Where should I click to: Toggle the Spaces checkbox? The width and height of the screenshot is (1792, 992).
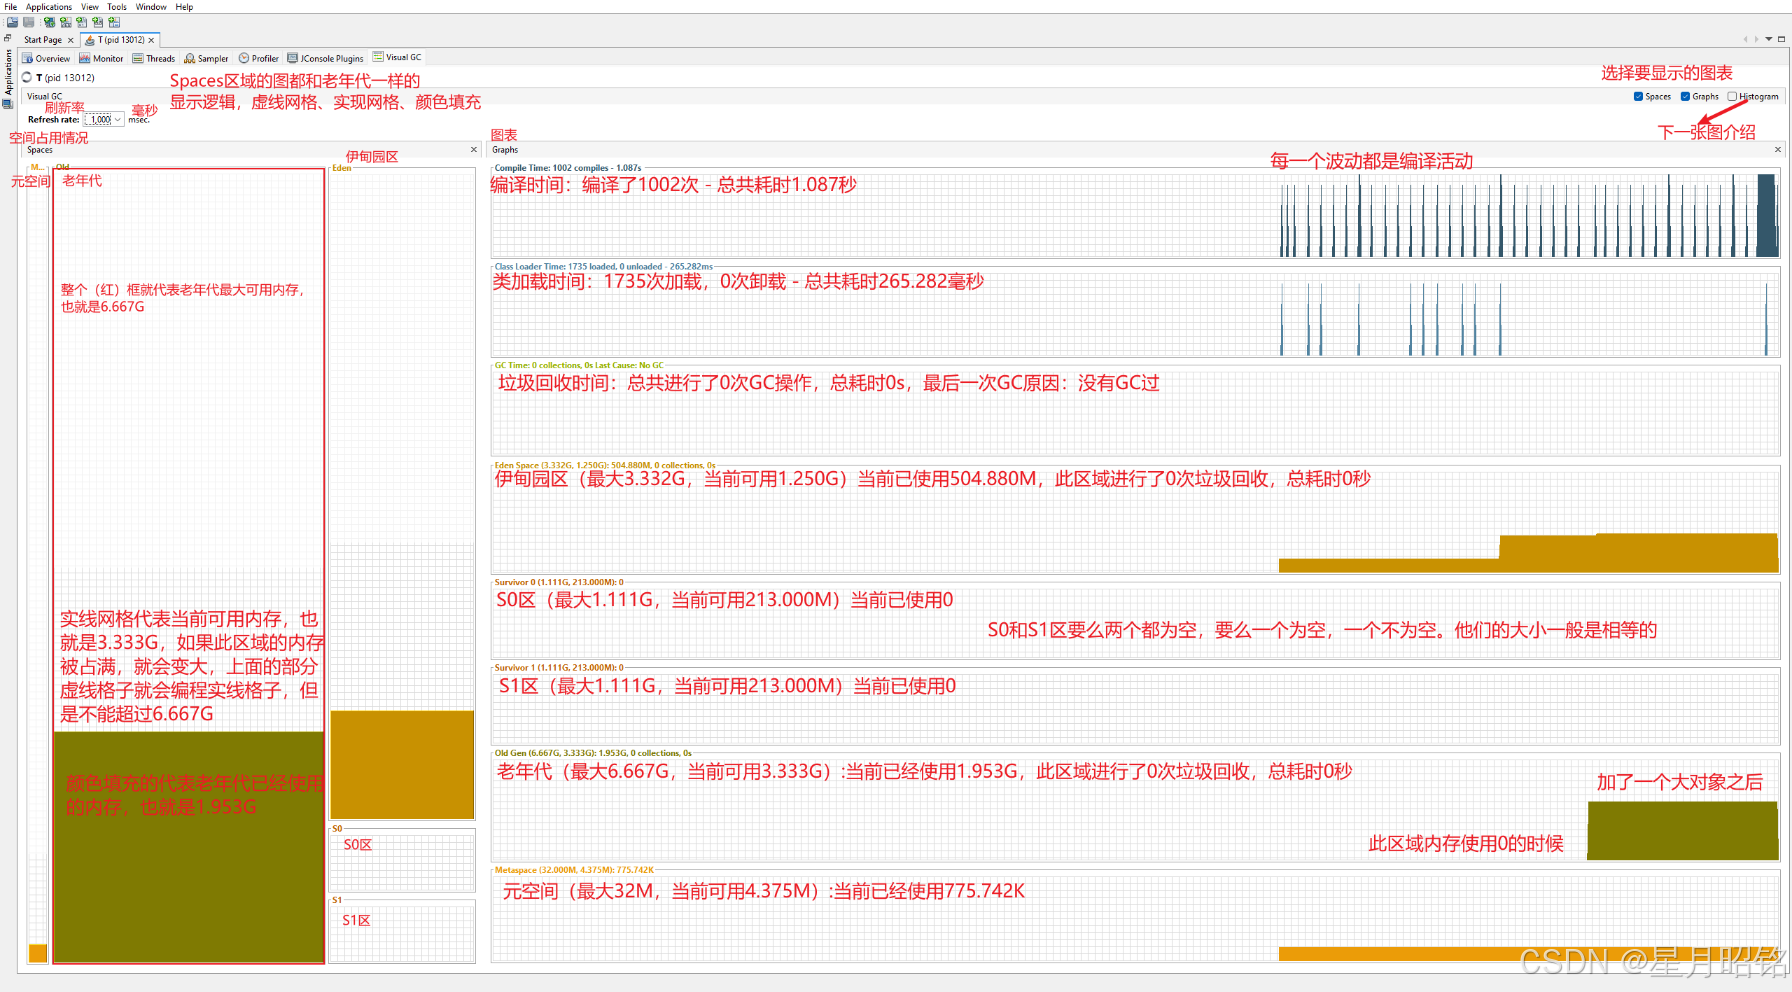click(1638, 96)
